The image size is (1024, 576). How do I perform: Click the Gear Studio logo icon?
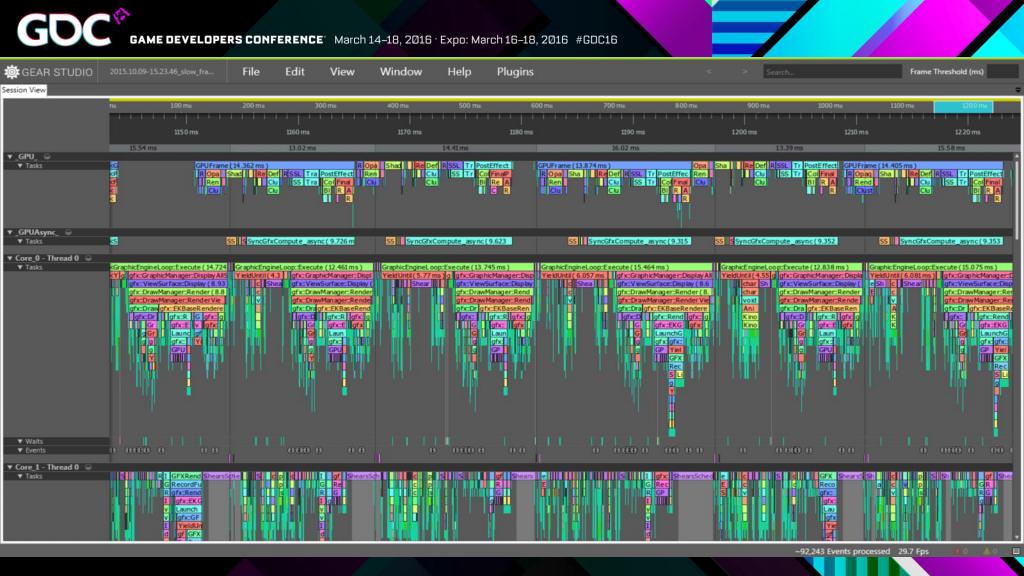tap(13, 72)
